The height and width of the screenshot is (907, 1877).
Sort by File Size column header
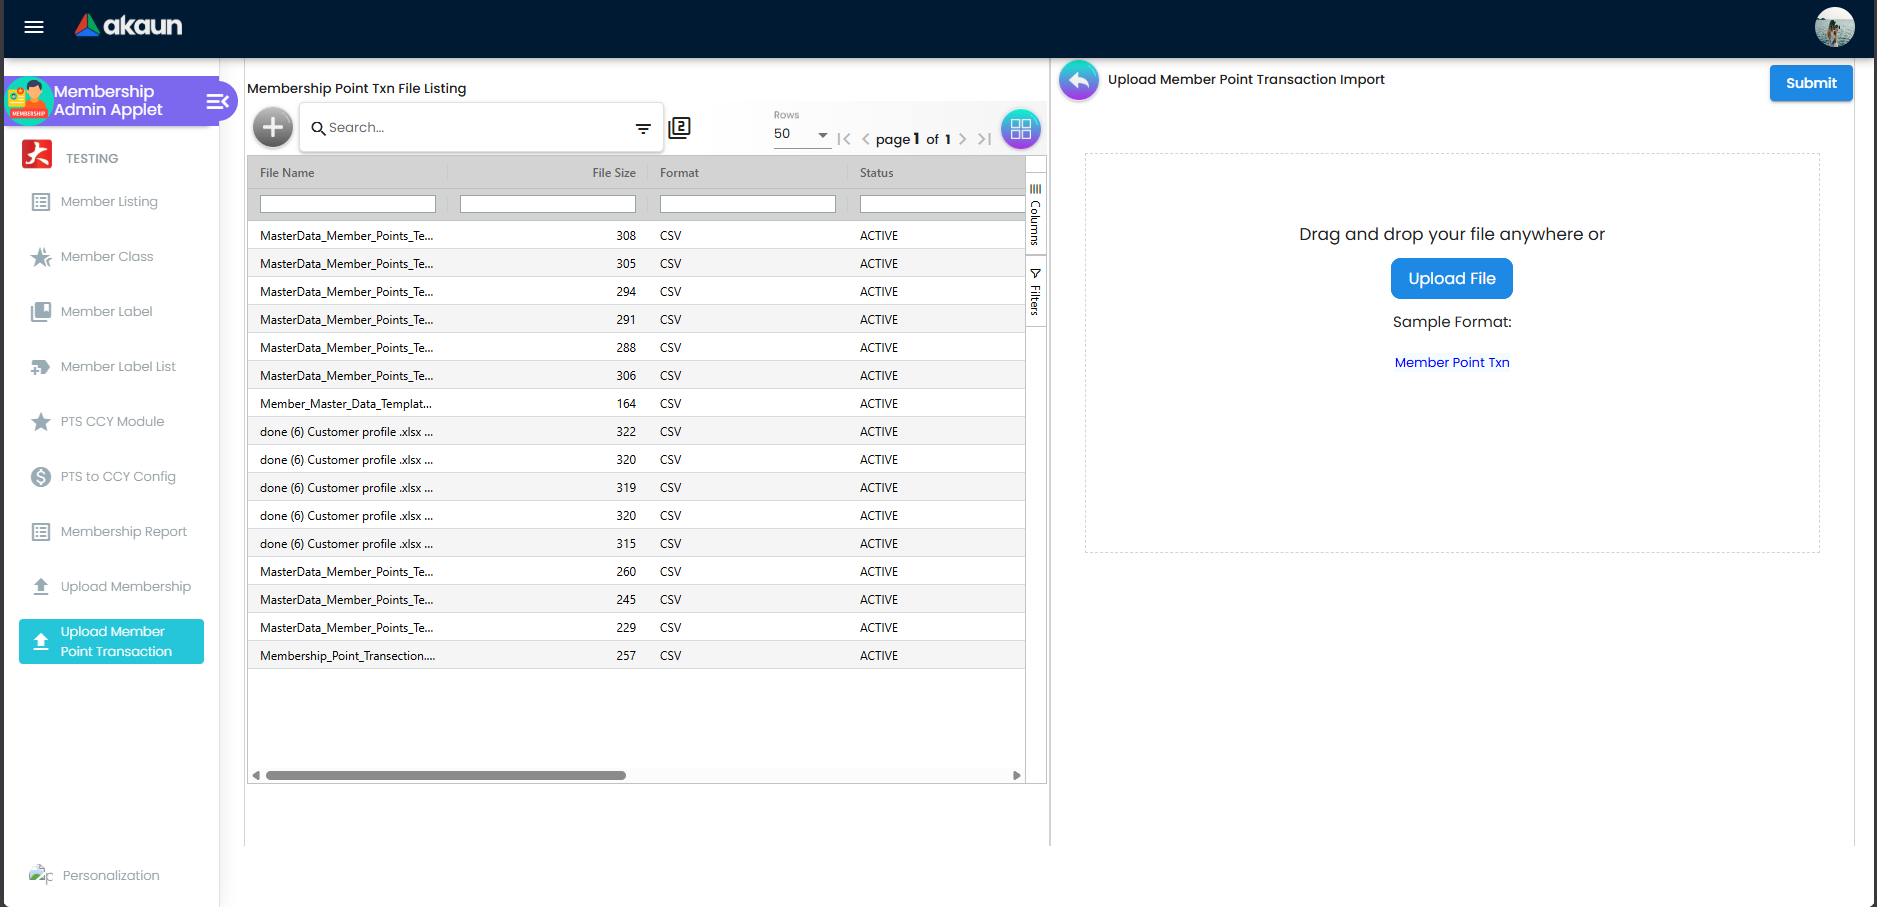tap(613, 173)
